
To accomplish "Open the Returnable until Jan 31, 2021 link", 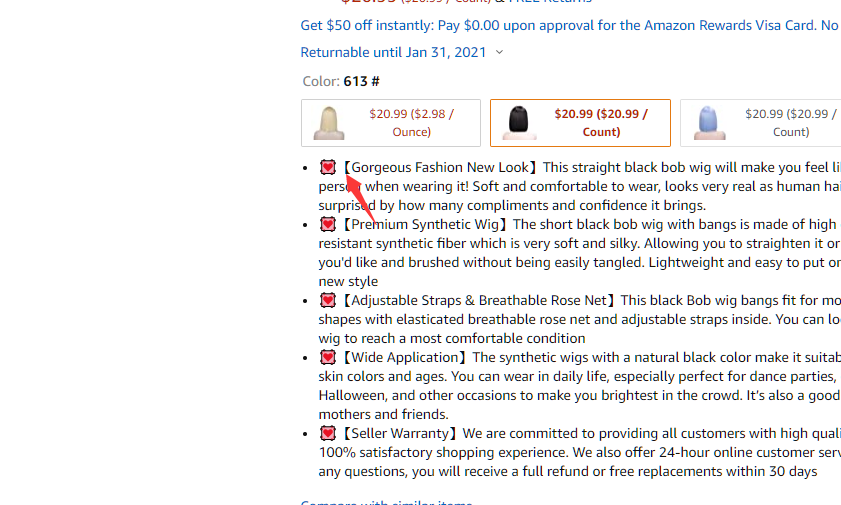I will pyautogui.click(x=393, y=52).
